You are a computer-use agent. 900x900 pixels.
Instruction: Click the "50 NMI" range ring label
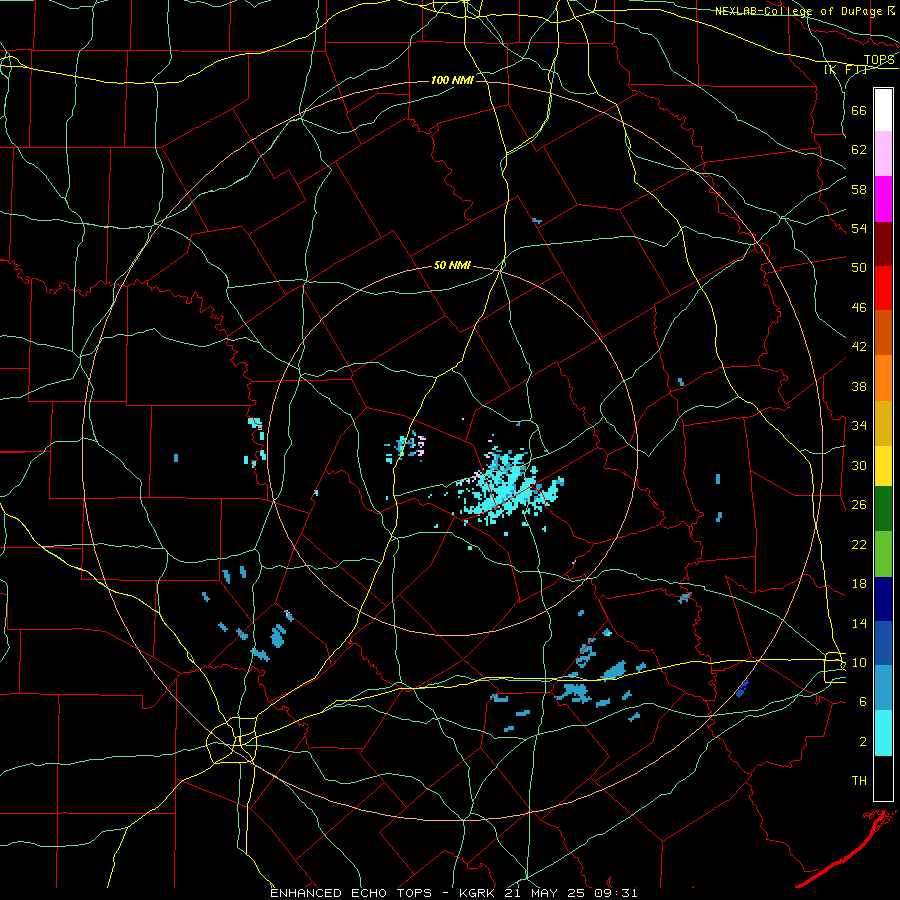click(452, 265)
